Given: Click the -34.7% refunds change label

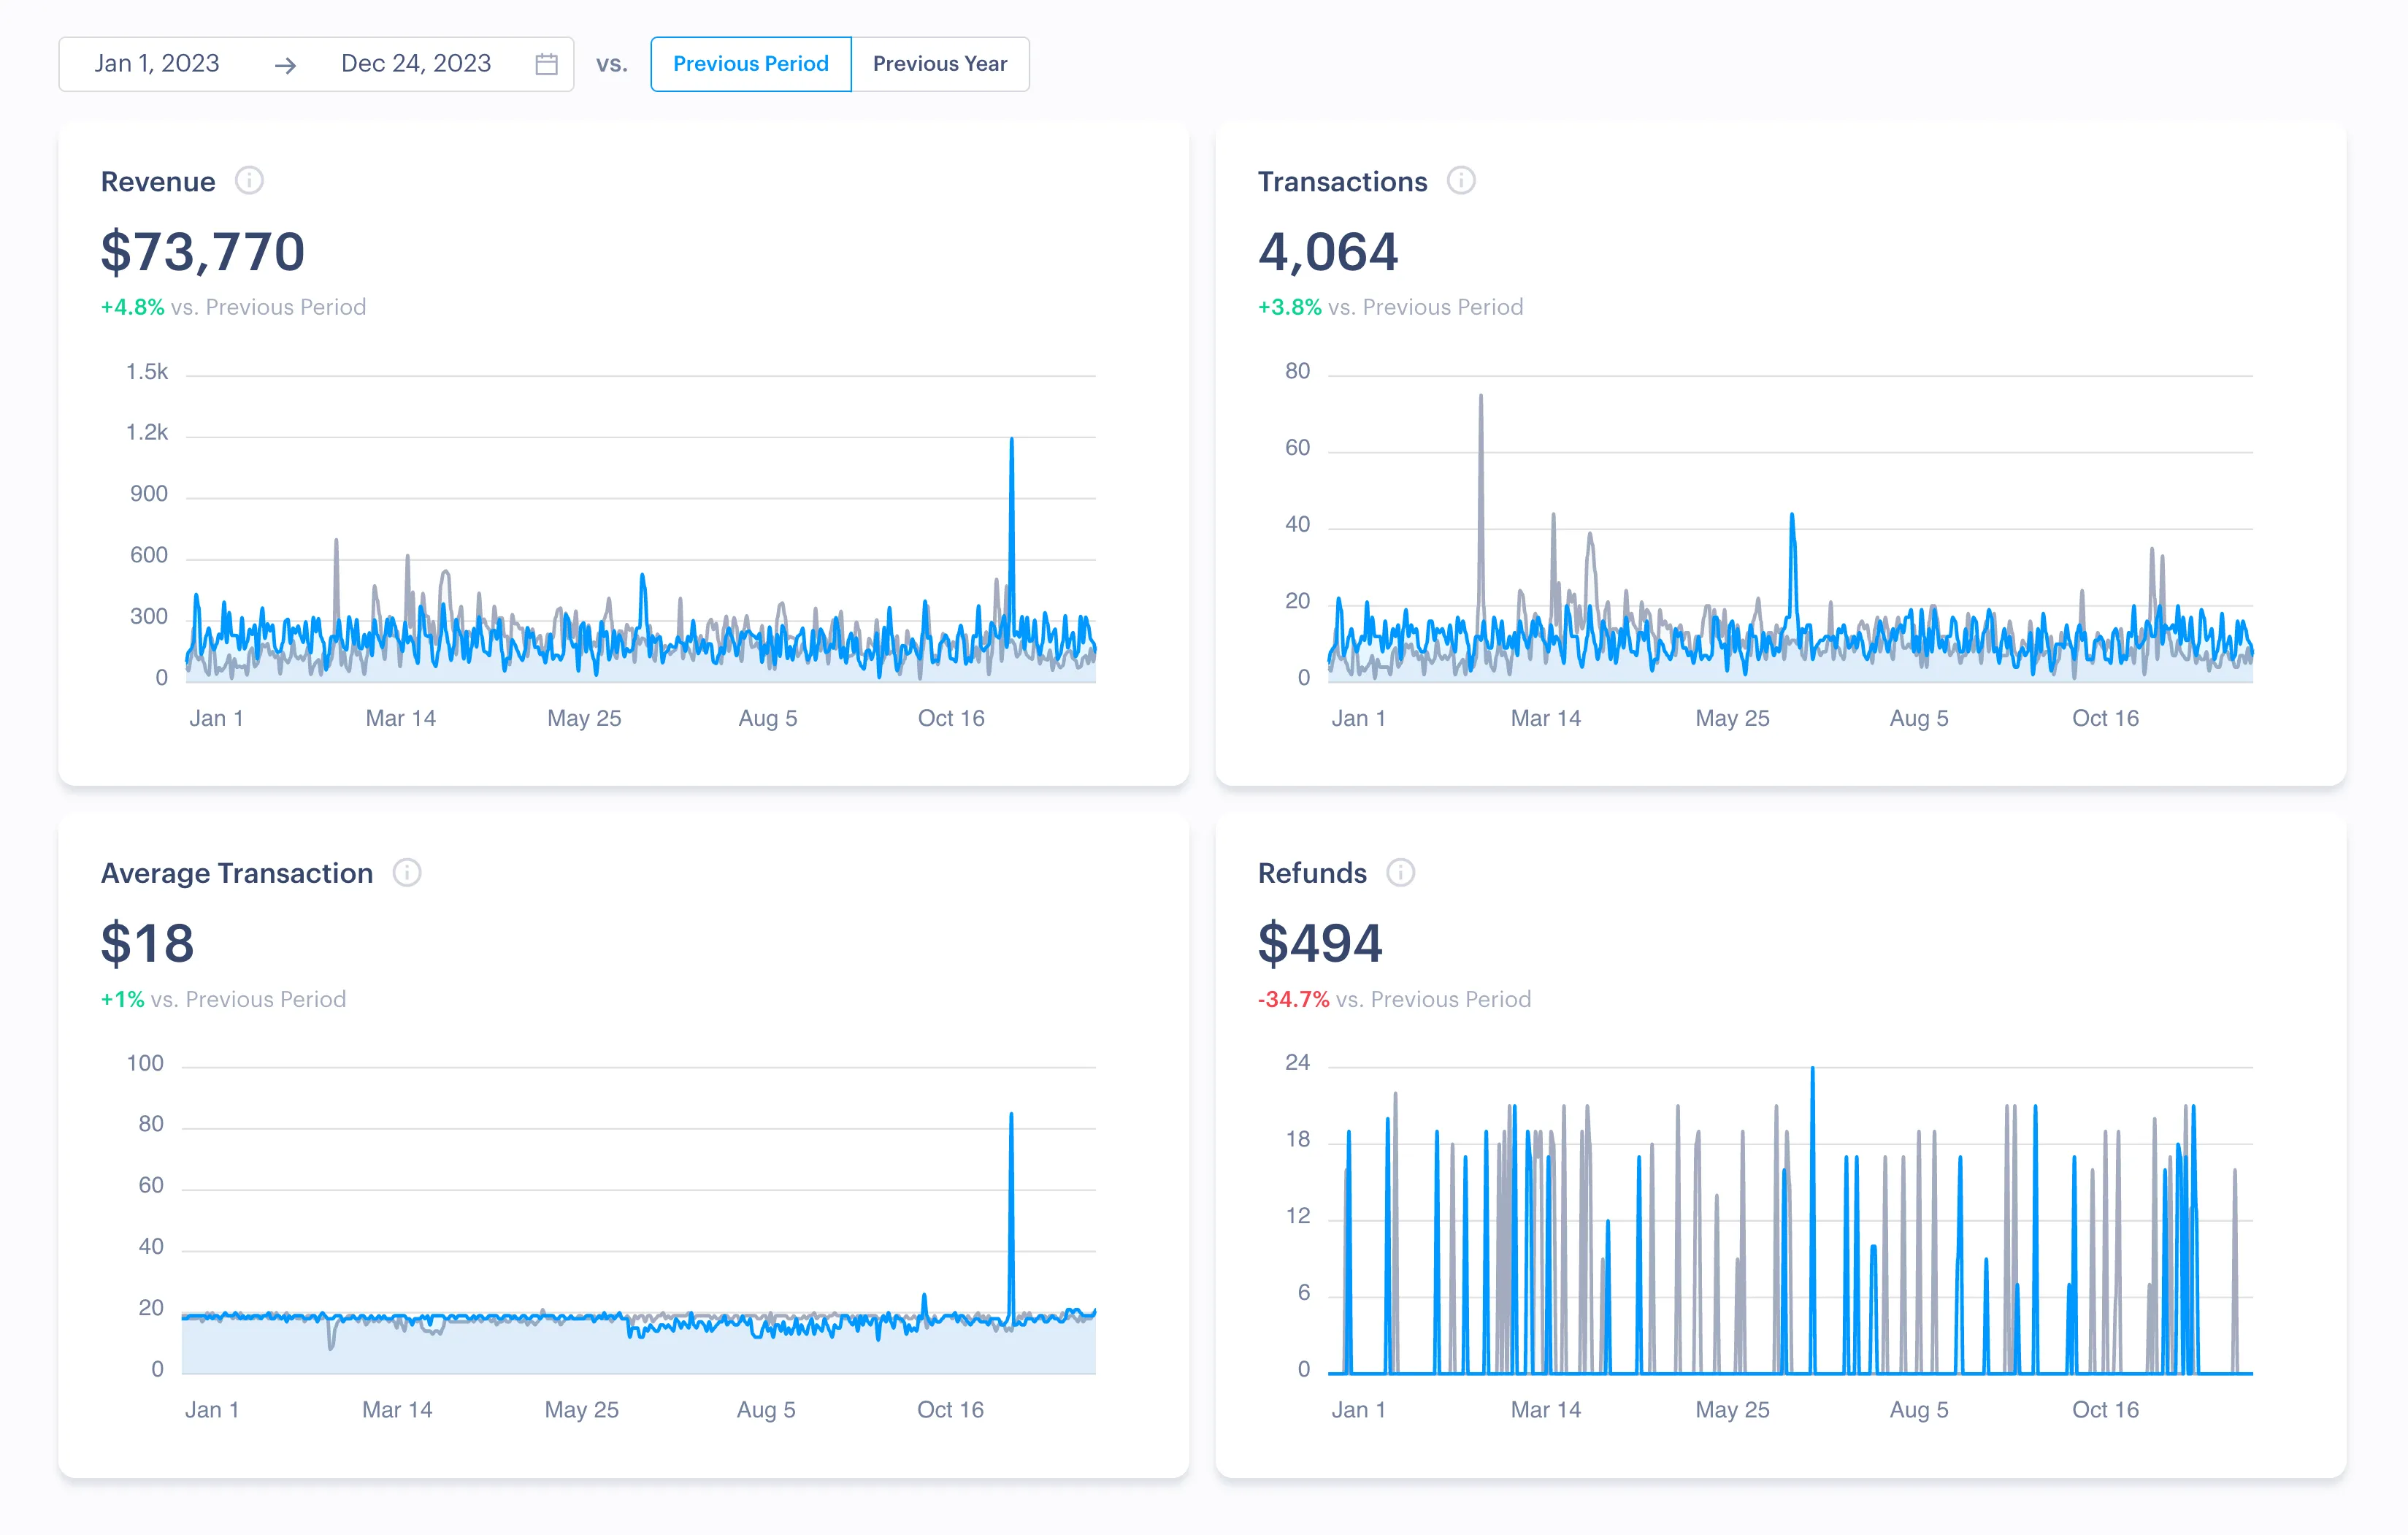Looking at the screenshot, I should coord(1293,999).
